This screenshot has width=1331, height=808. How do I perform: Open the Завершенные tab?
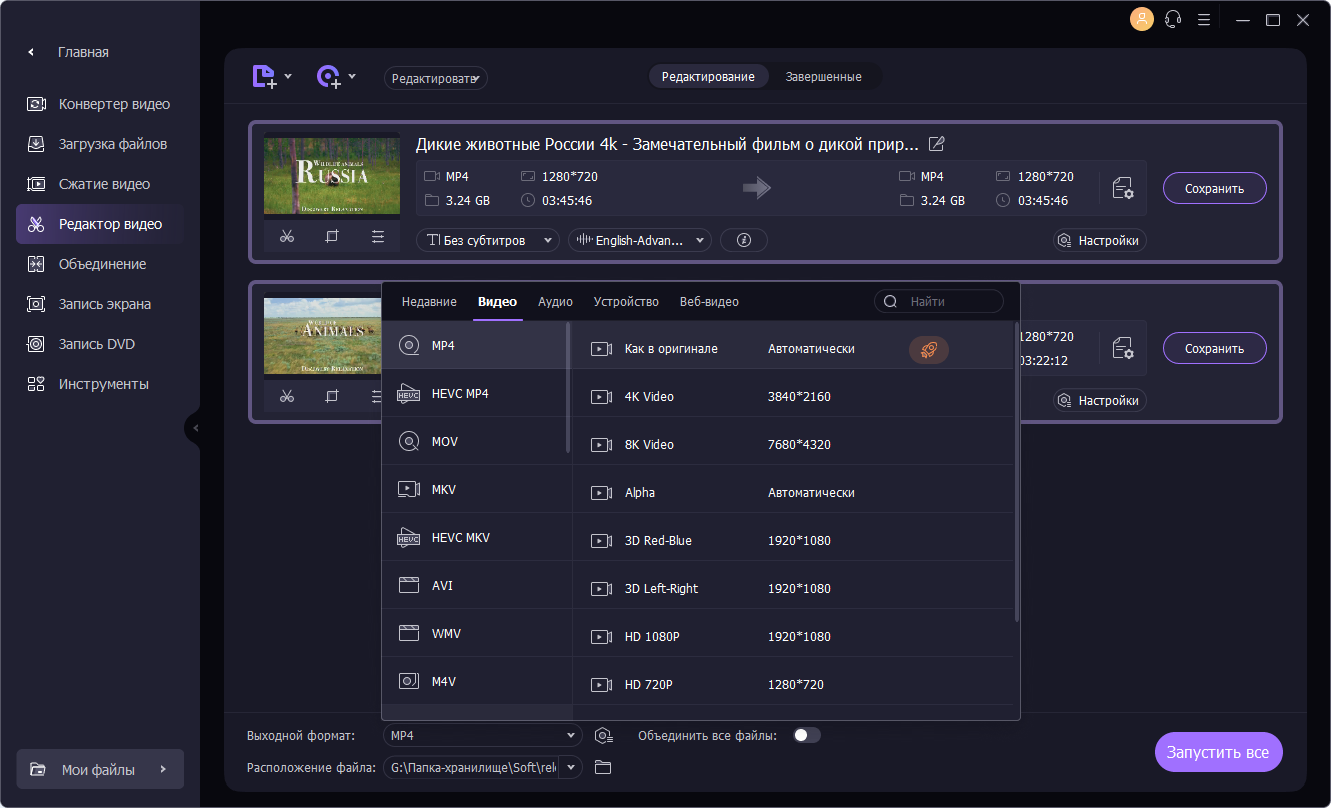pos(823,77)
